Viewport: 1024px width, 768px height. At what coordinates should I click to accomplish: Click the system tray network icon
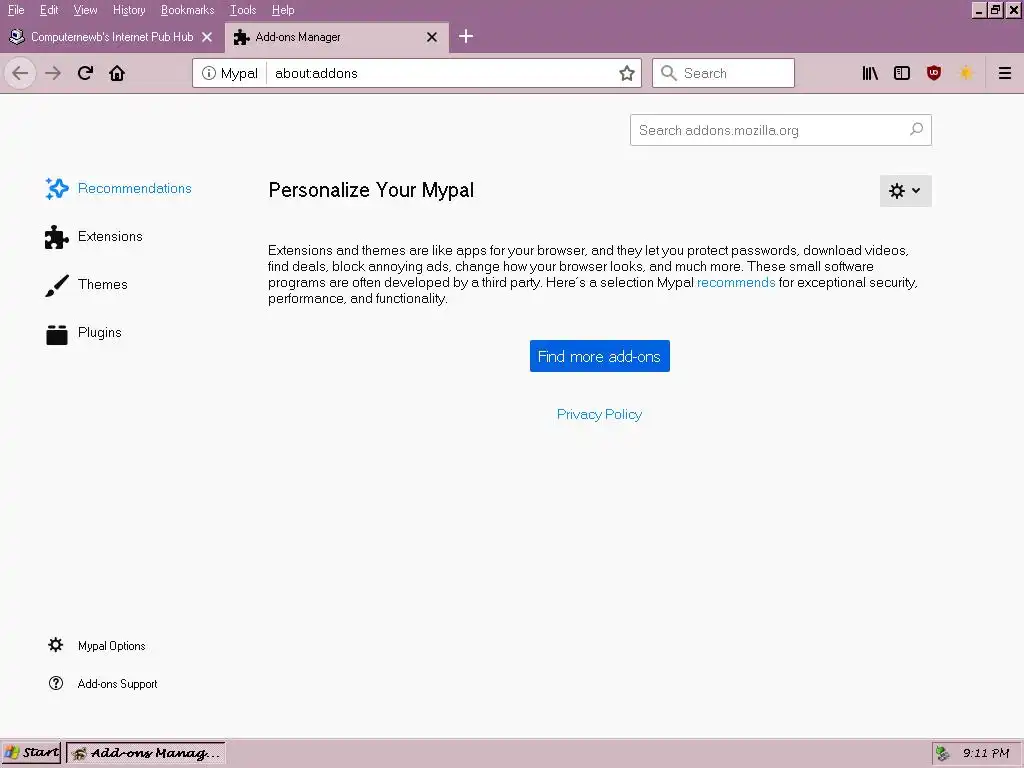942,753
